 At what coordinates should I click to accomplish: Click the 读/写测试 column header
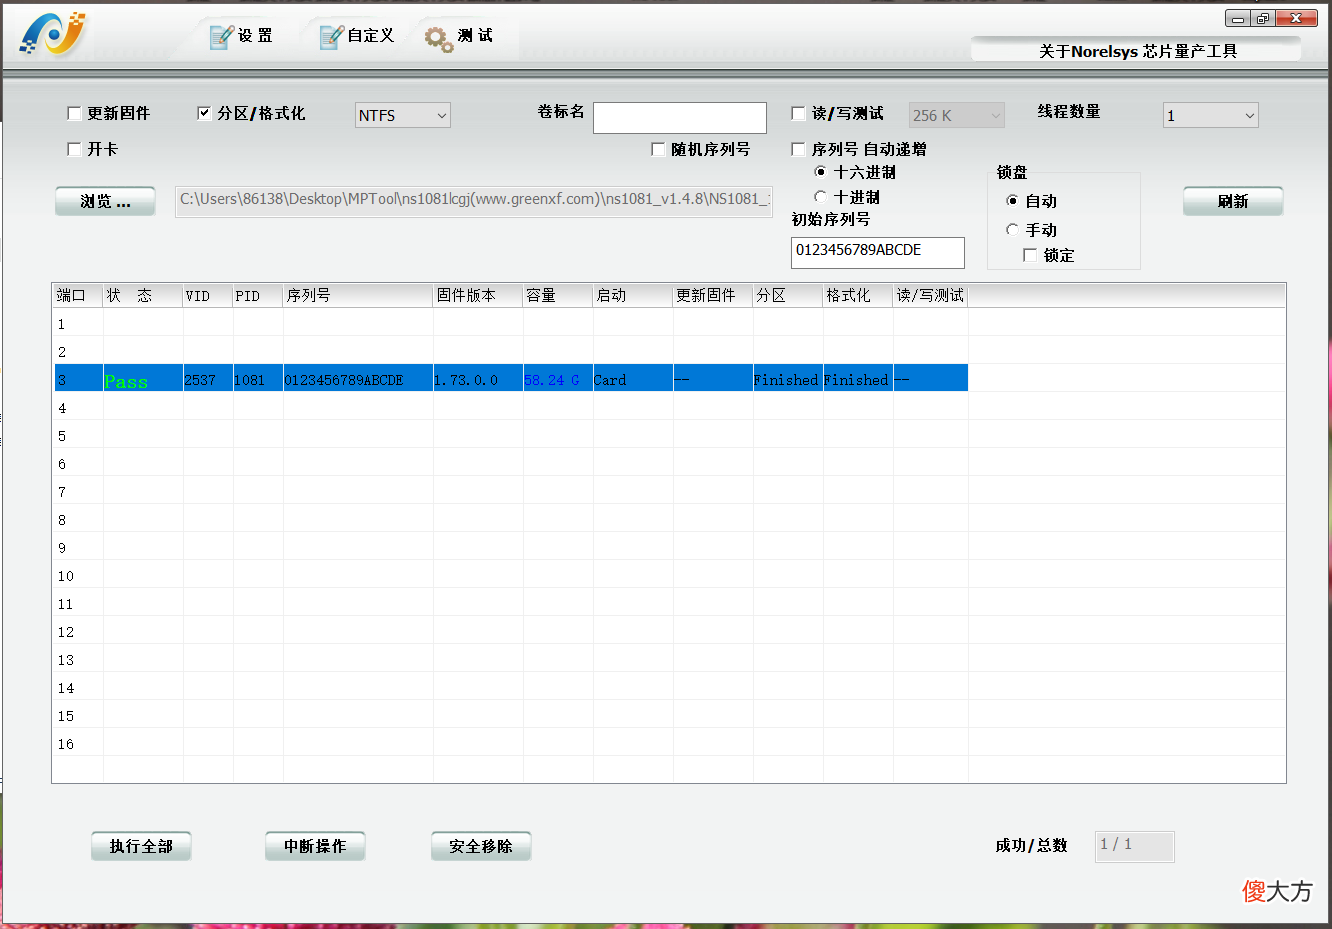[930, 295]
